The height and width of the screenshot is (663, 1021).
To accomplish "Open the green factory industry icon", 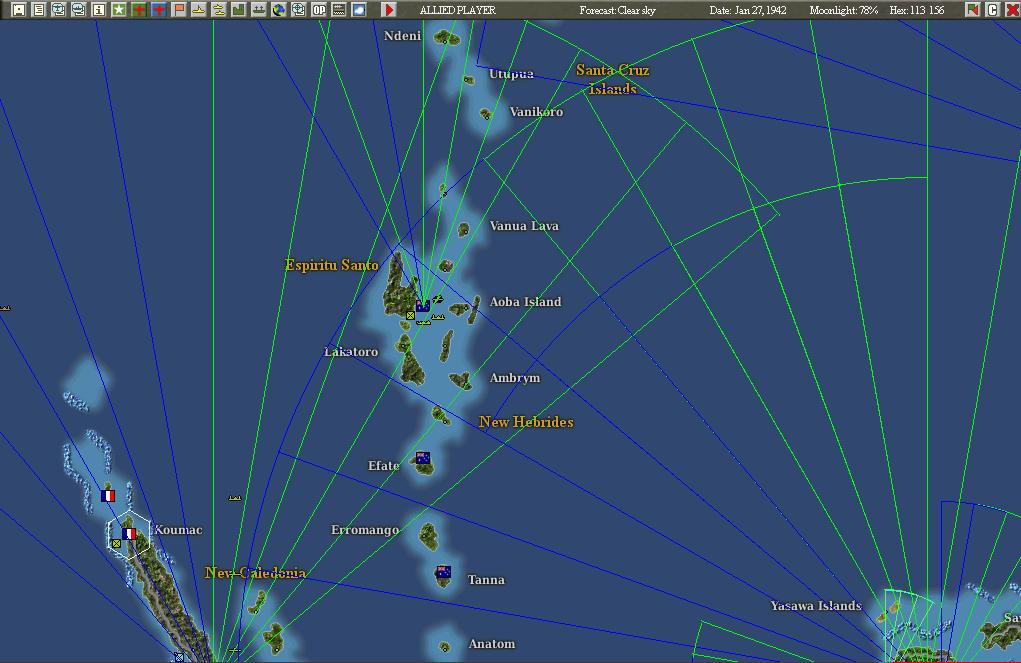I will click(239, 10).
